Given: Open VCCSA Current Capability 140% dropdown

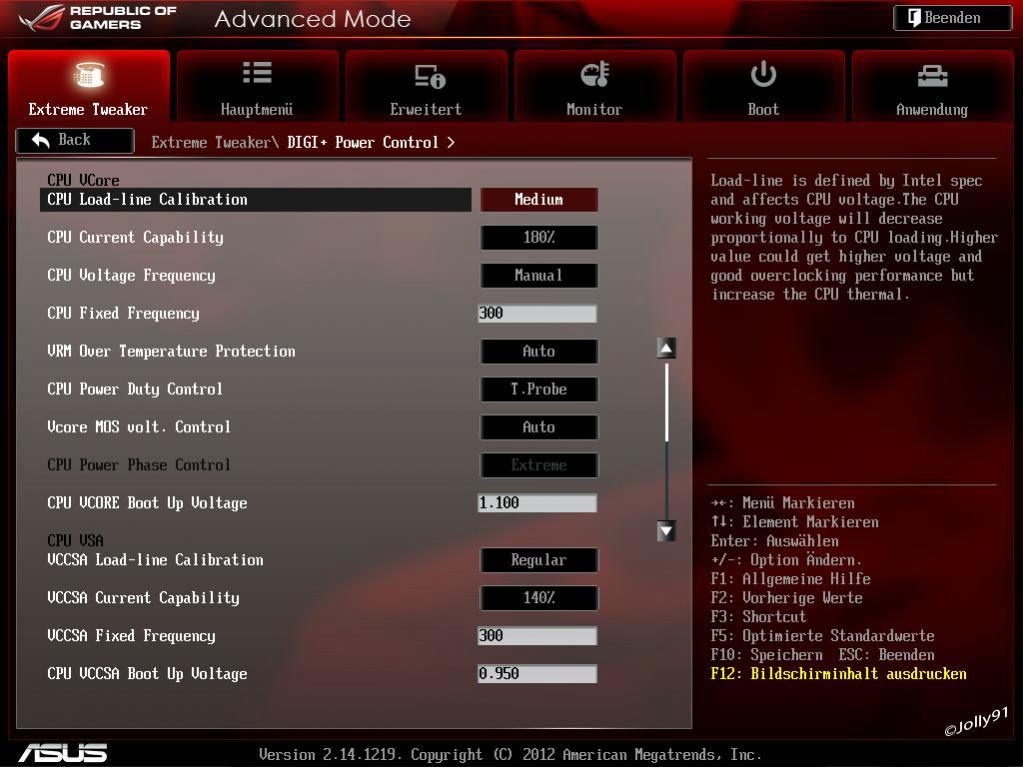Looking at the screenshot, I should [539, 597].
